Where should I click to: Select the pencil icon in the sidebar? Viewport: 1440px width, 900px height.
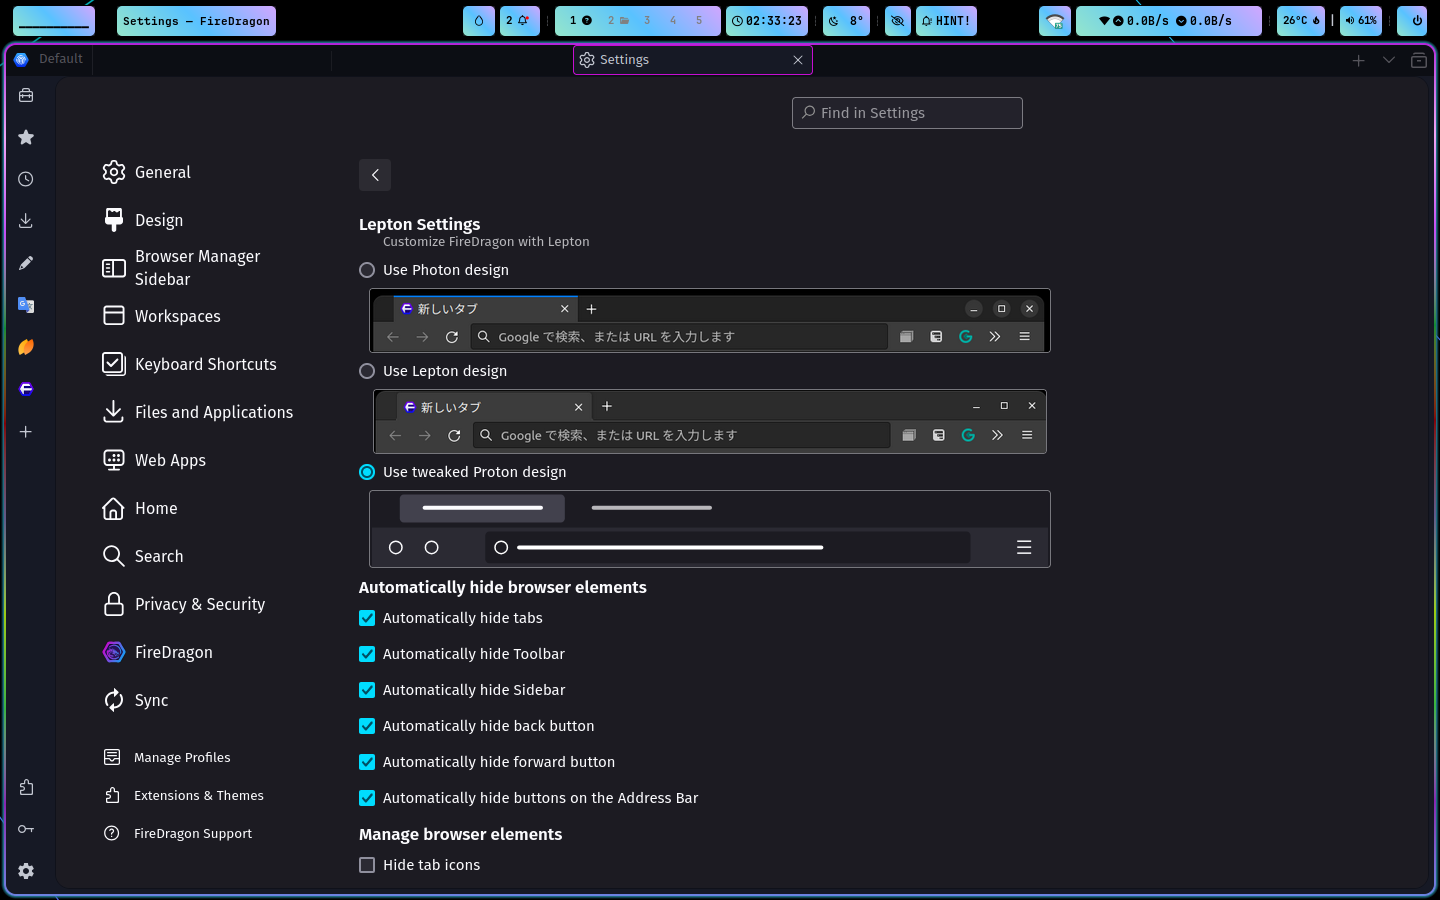pyautogui.click(x=25, y=262)
